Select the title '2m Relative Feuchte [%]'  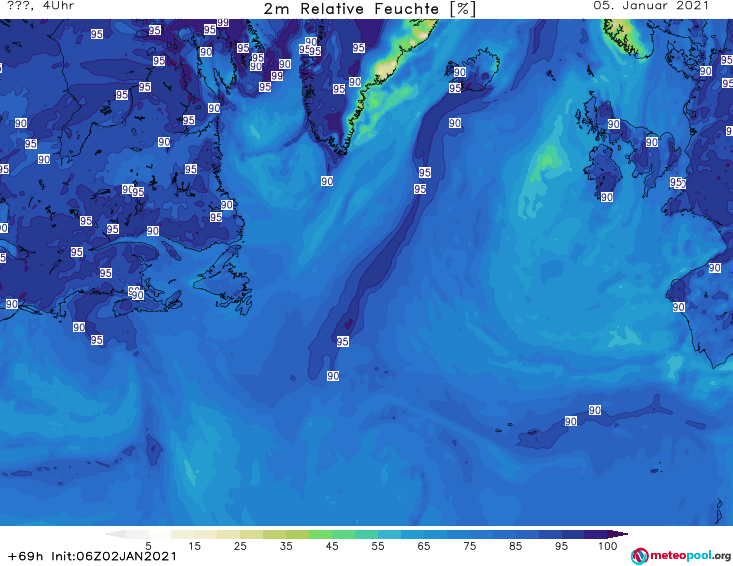(x=370, y=9)
